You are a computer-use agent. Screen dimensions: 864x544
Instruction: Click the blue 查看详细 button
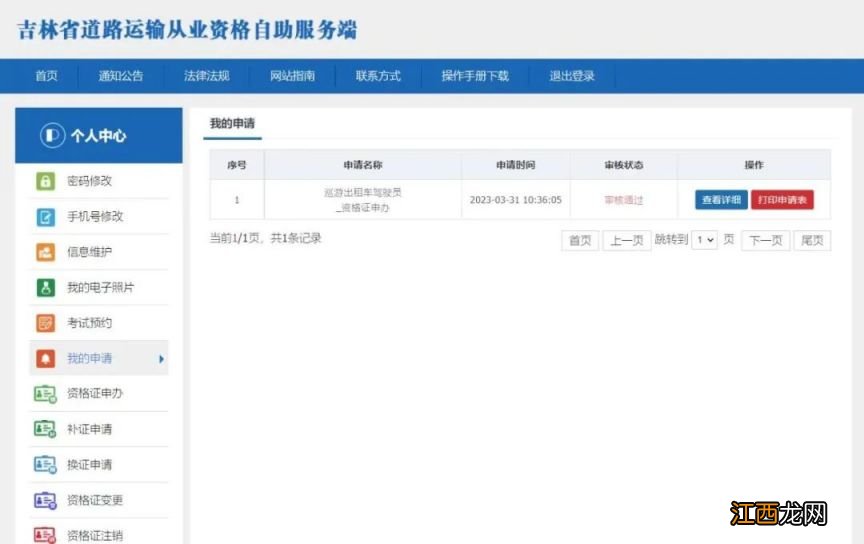721,200
